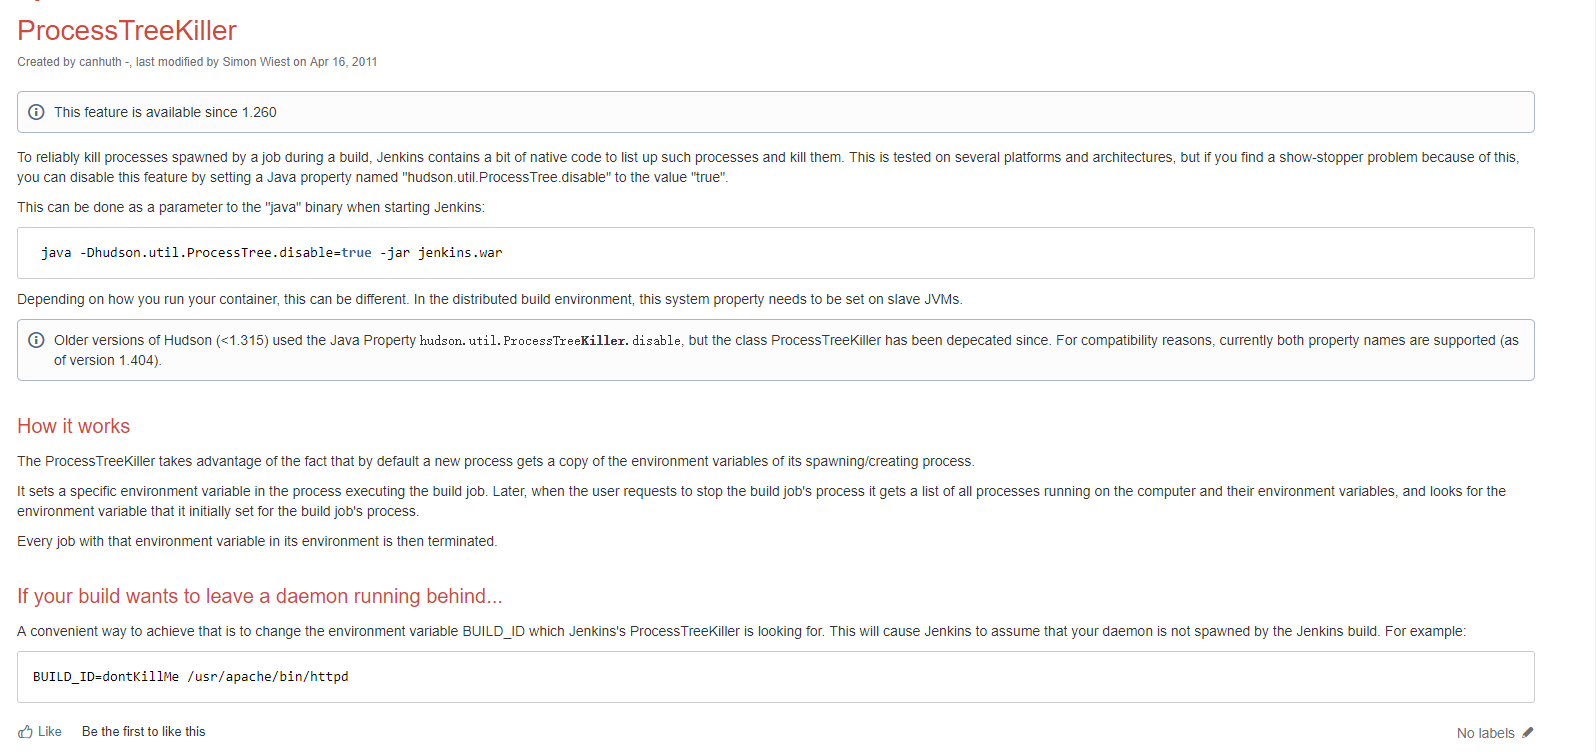The height and width of the screenshot is (752, 1596).
Task: Click the 'If your build wants to leave a daemon' heading
Action: click(259, 596)
